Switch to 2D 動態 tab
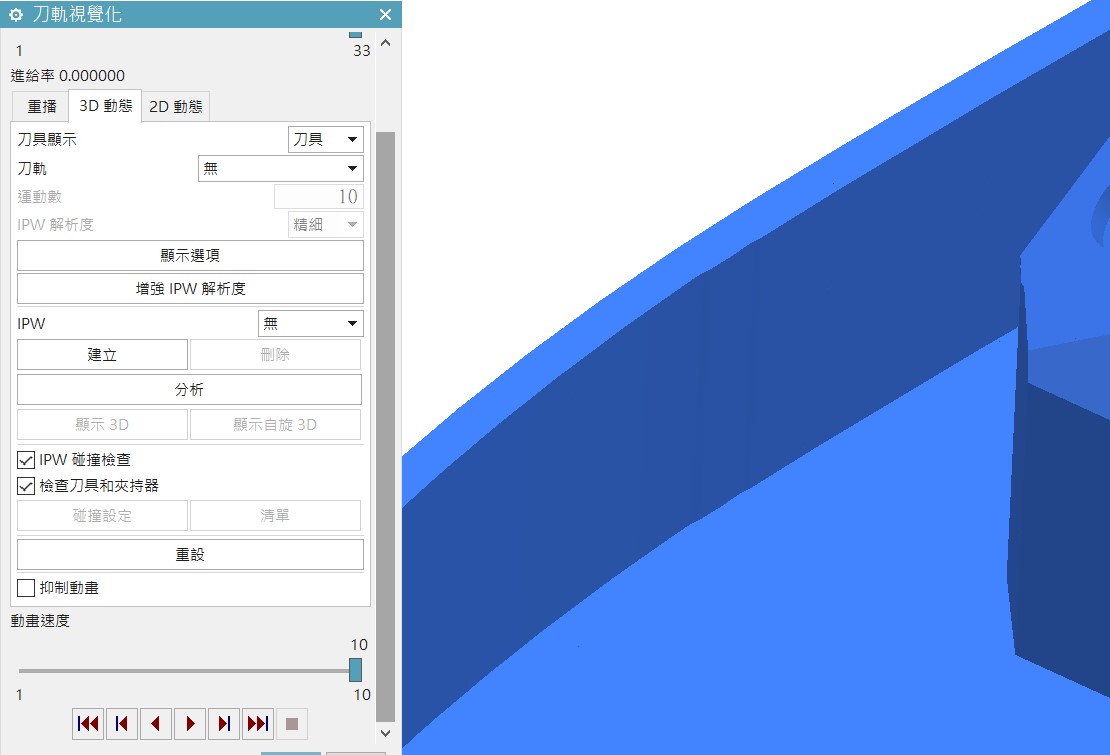 point(176,107)
